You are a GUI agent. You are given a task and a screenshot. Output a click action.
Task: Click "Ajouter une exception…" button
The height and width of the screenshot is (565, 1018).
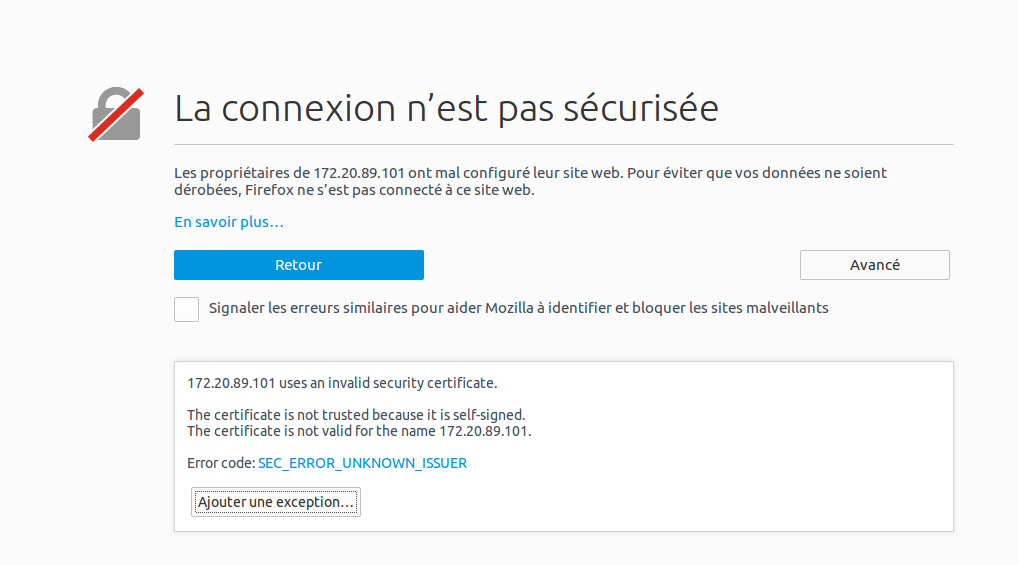pyautogui.click(x=276, y=502)
